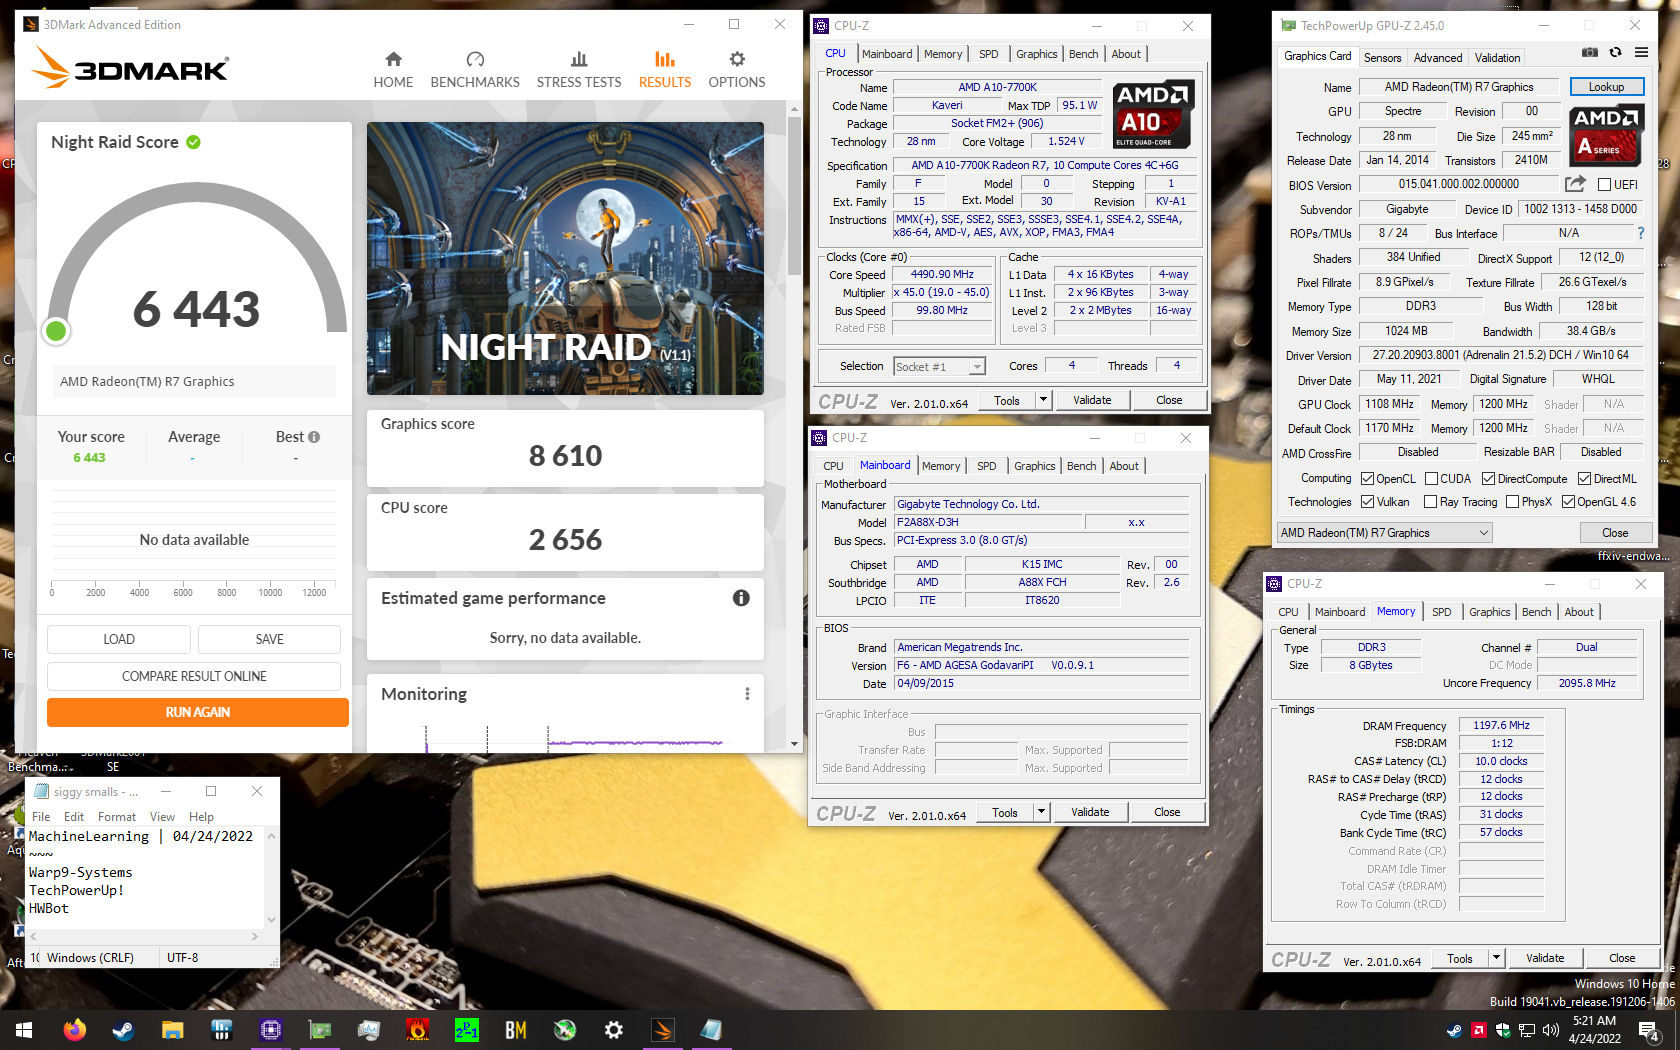Toggle the OpenCL checkbox
This screenshot has width=1680, height=1050.
point(1367,479)
